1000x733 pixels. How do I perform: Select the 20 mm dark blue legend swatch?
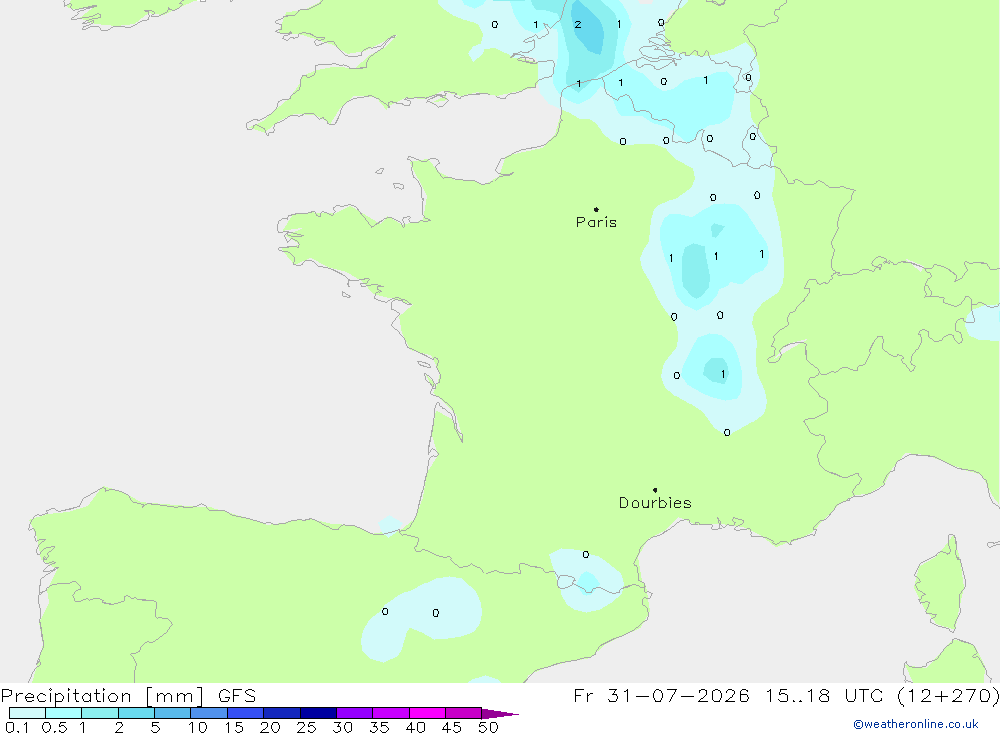point(282,713)
